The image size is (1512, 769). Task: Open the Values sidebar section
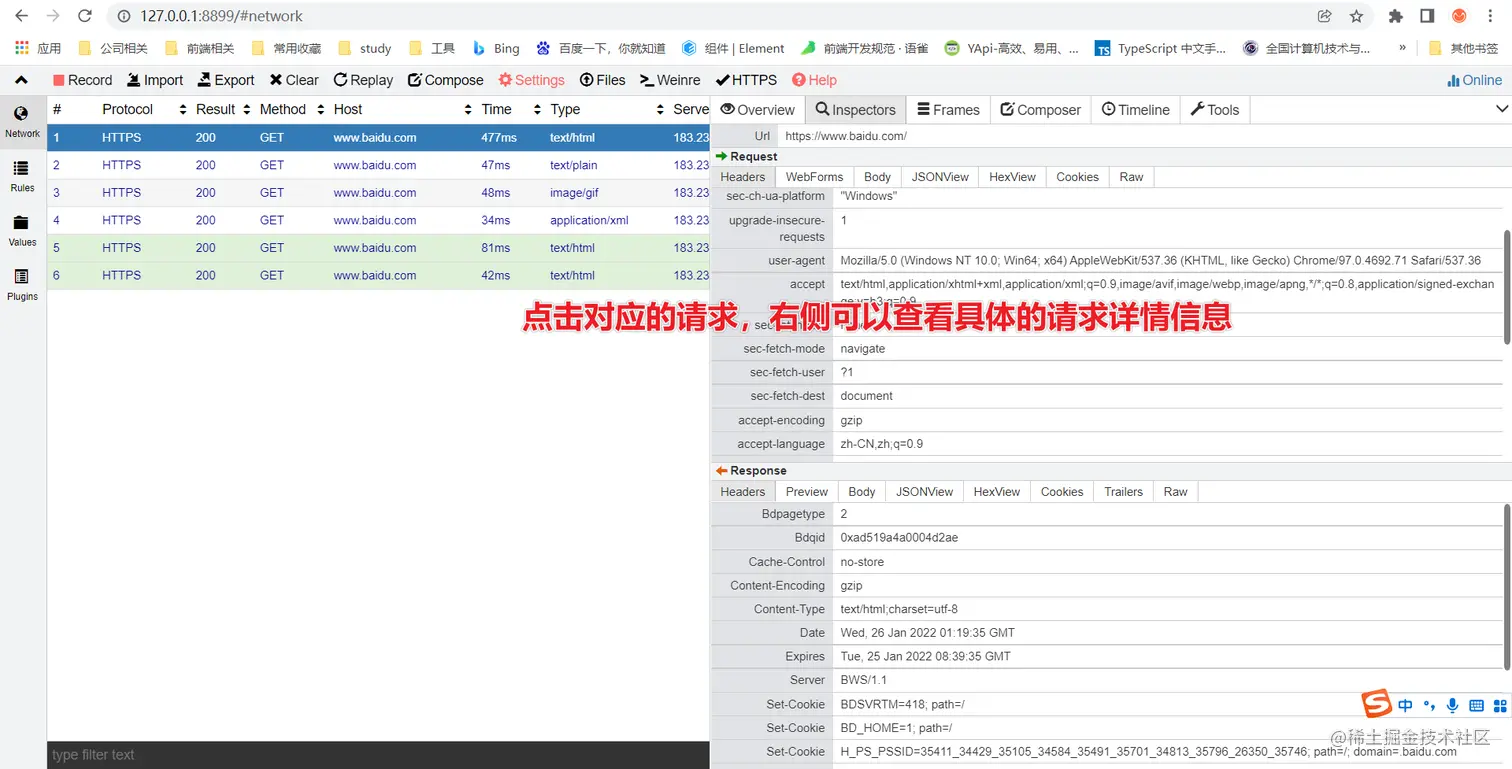click(22, 230)
